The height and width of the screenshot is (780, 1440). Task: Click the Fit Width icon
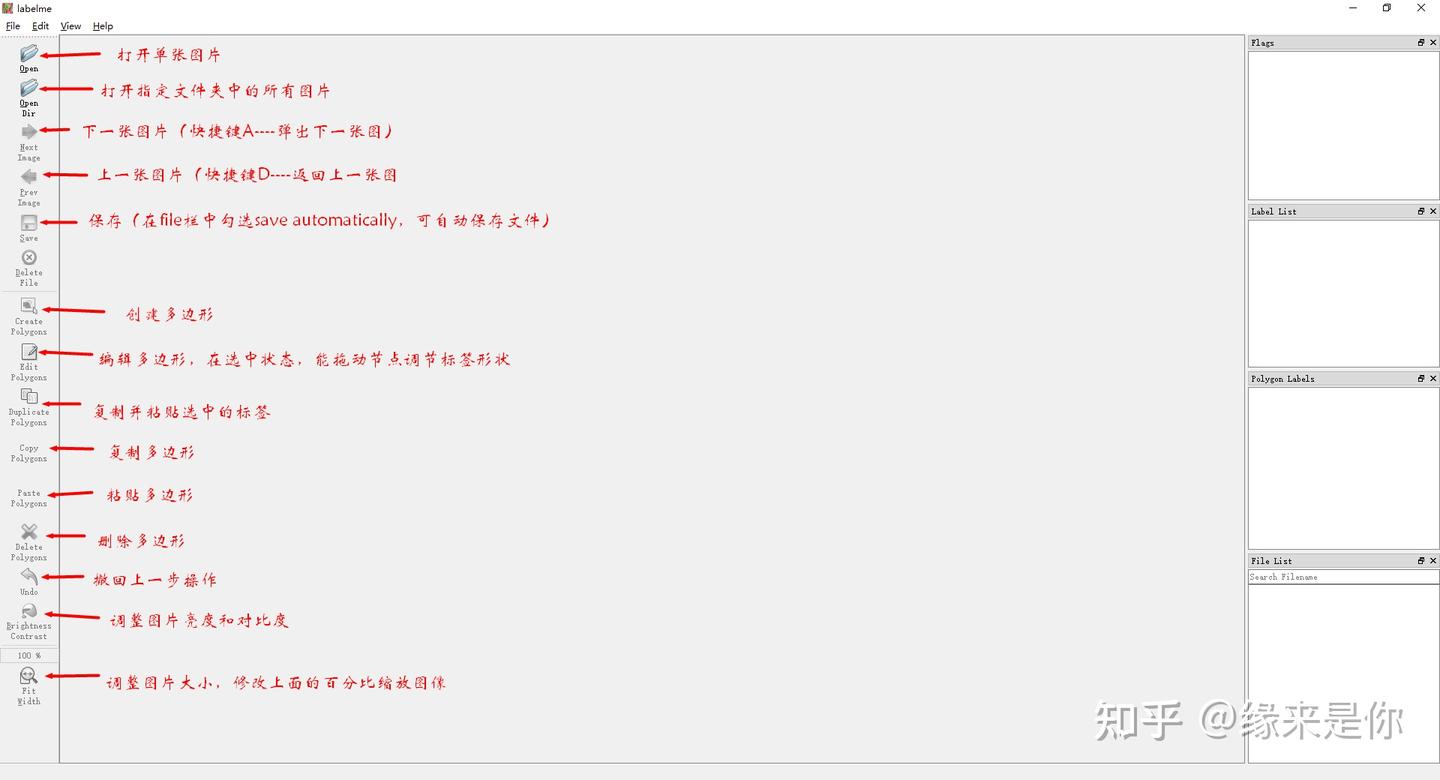coord(29,676)
